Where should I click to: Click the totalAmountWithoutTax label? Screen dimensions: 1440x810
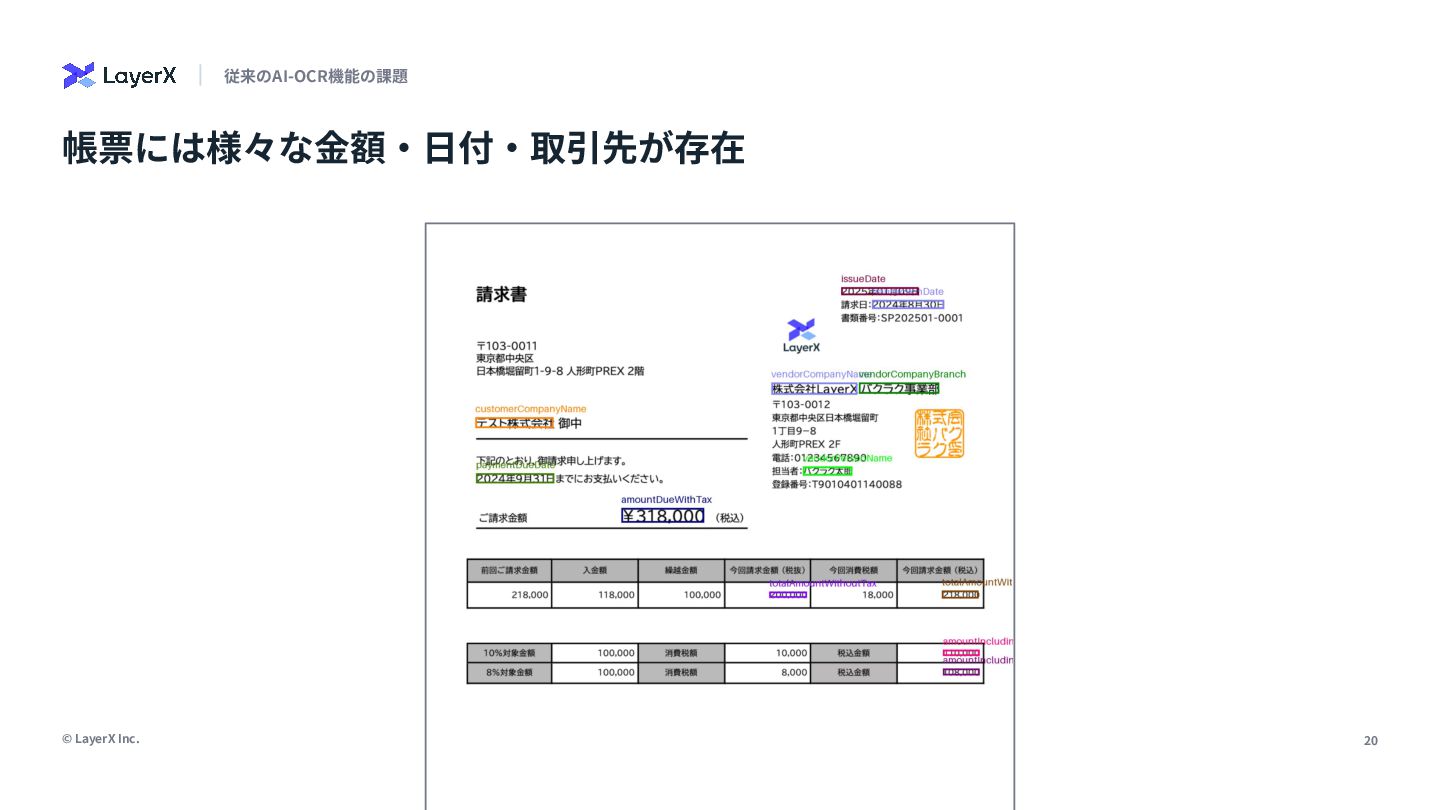[823, 583]
